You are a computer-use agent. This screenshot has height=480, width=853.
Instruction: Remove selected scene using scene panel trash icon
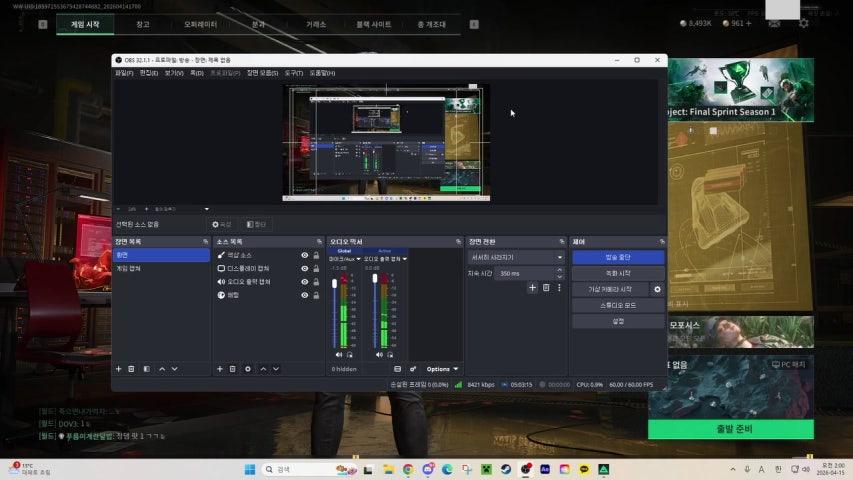(x=131, y=369)
